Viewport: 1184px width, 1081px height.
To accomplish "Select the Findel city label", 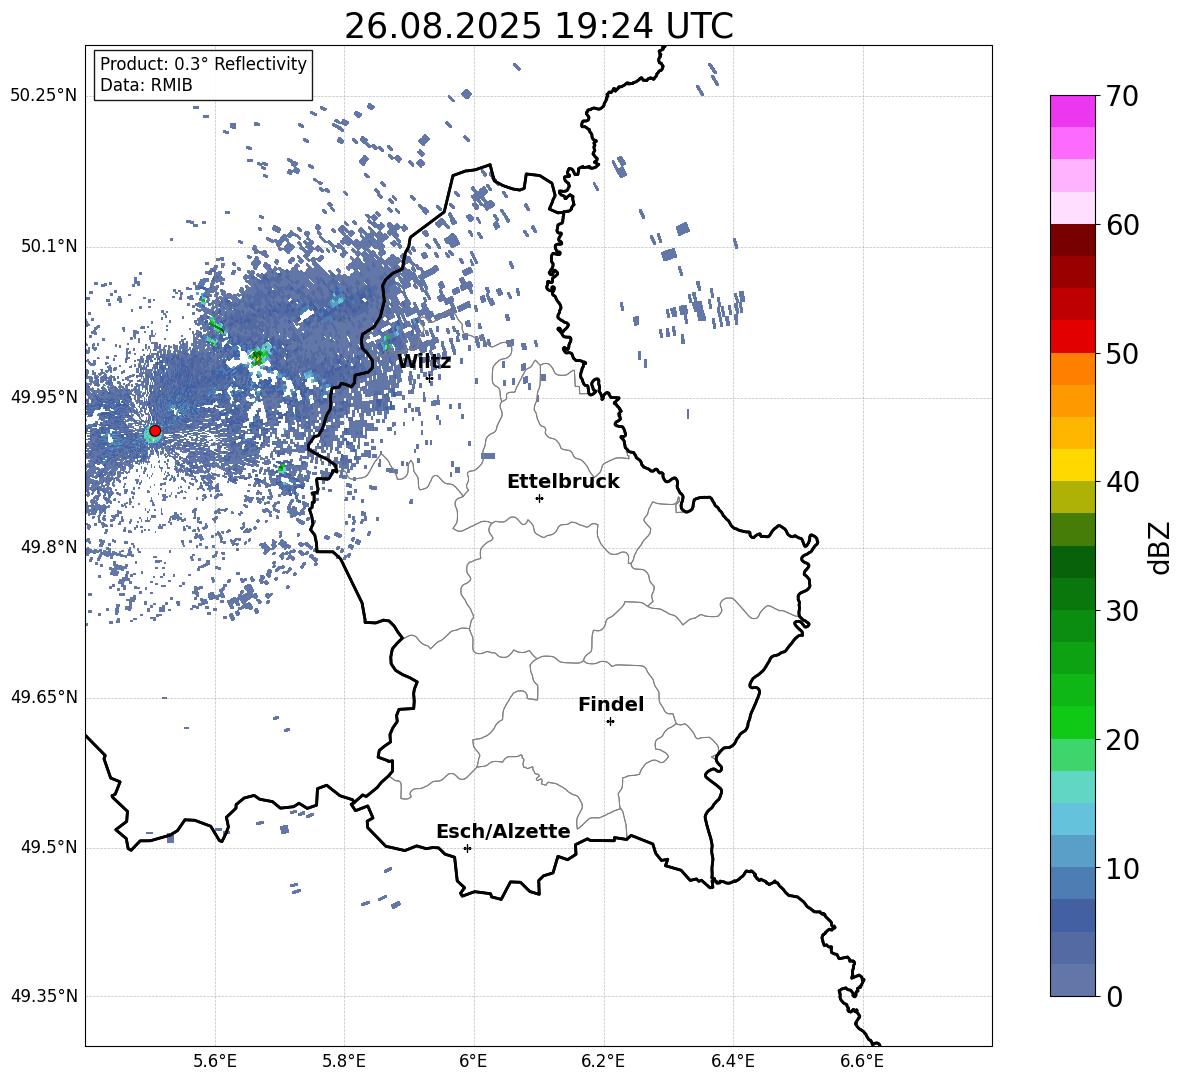I will click(x=611, y=704).
